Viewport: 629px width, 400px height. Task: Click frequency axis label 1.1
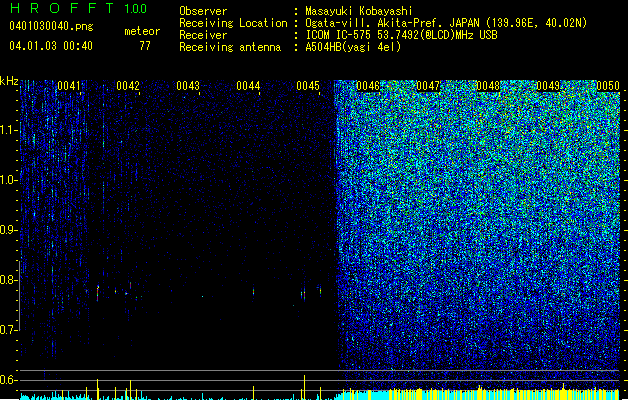click(x=9, y=130)
